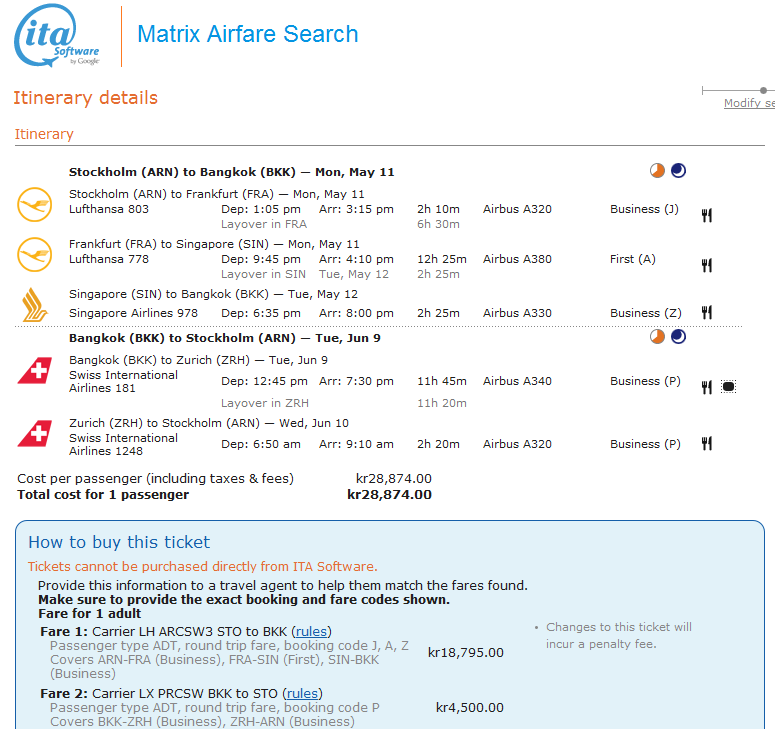Click the progress step marker above Modify search
The height and width of the screenshot is (729, 775).
pyautogui.click(x=764, y=90)
